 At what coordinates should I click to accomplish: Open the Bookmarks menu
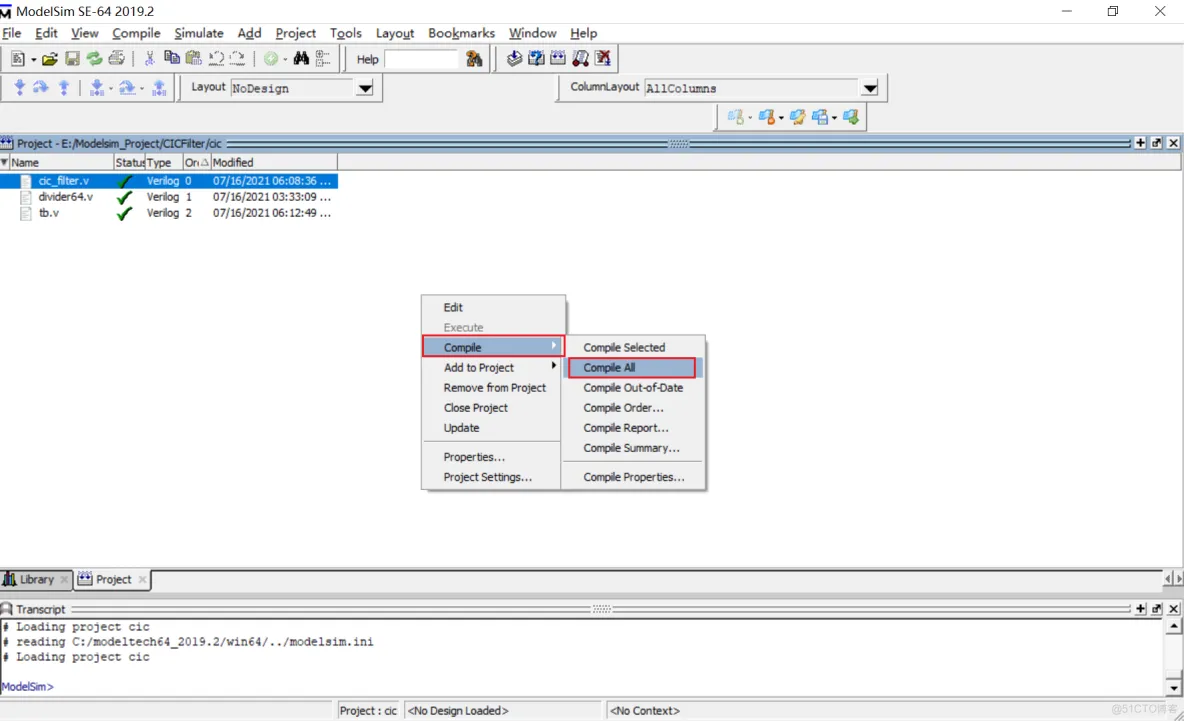(461, 33)
